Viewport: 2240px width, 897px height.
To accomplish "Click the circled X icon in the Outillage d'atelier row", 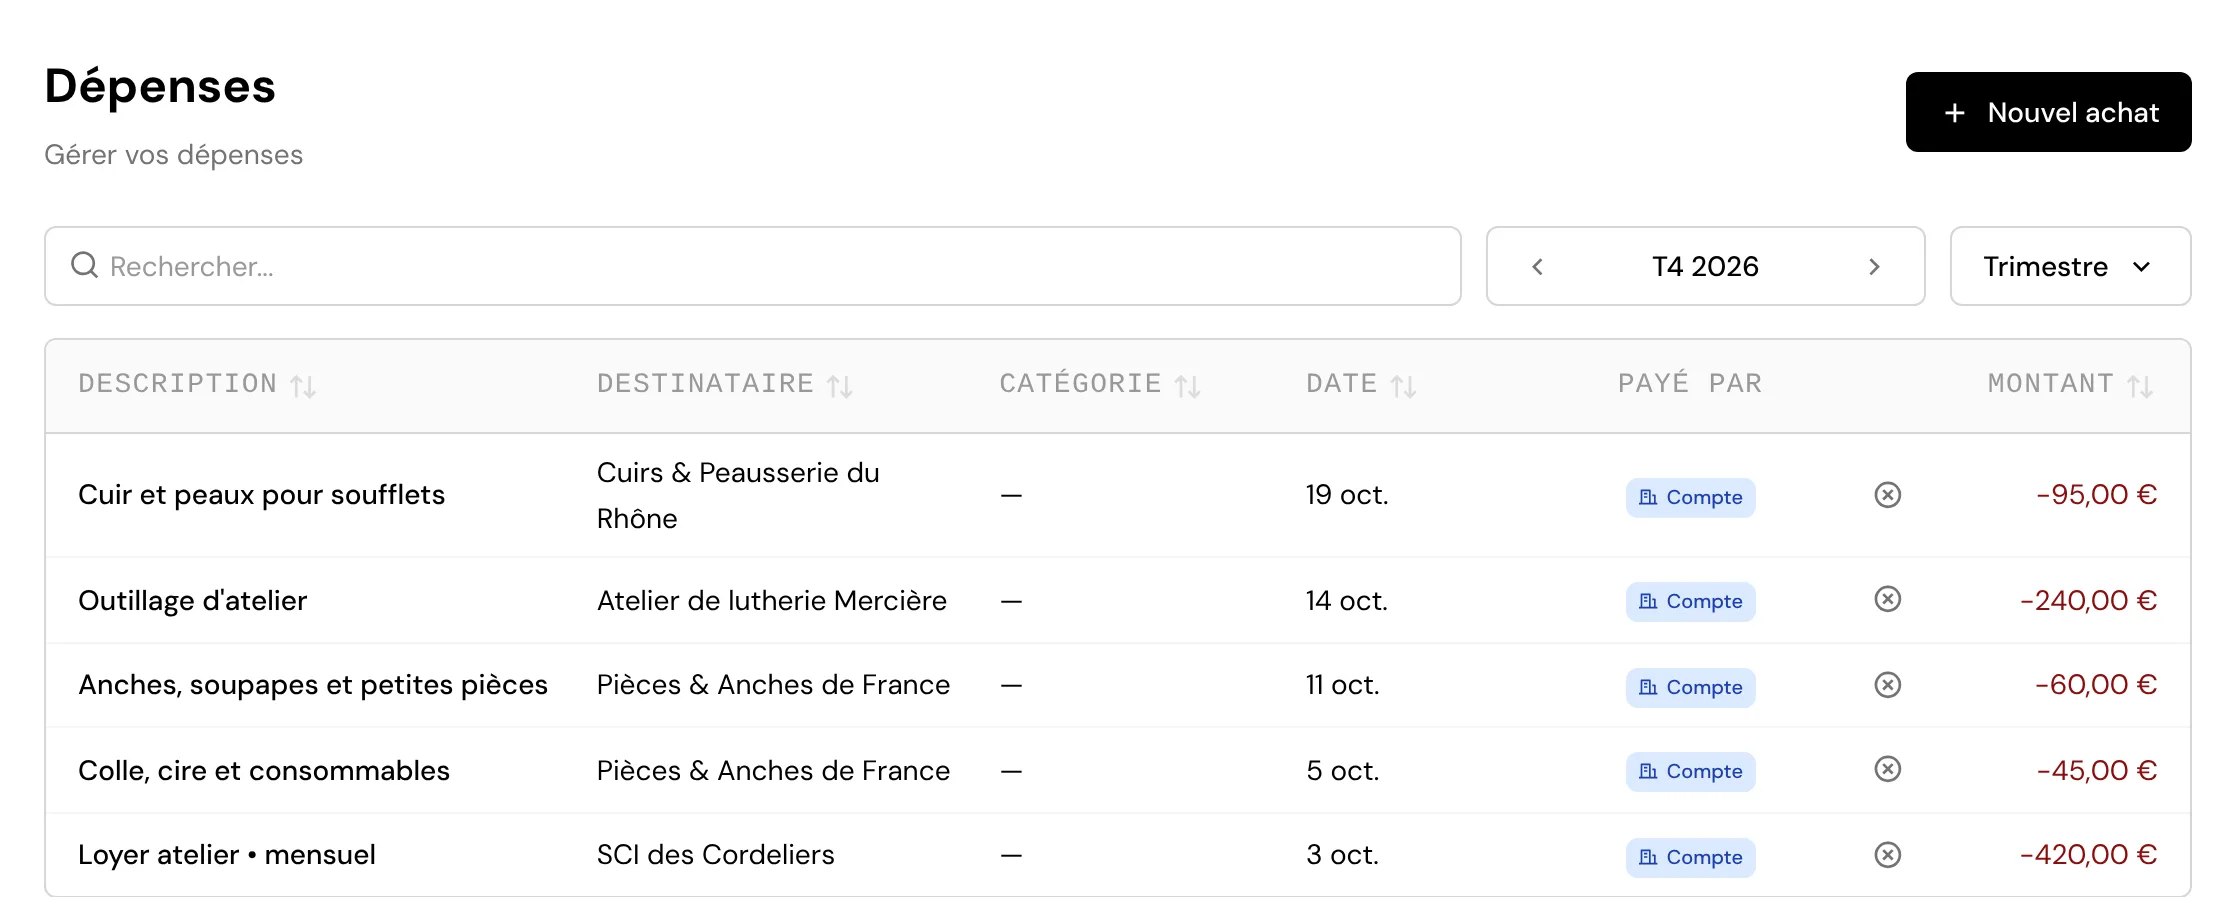I will 1887,599.
